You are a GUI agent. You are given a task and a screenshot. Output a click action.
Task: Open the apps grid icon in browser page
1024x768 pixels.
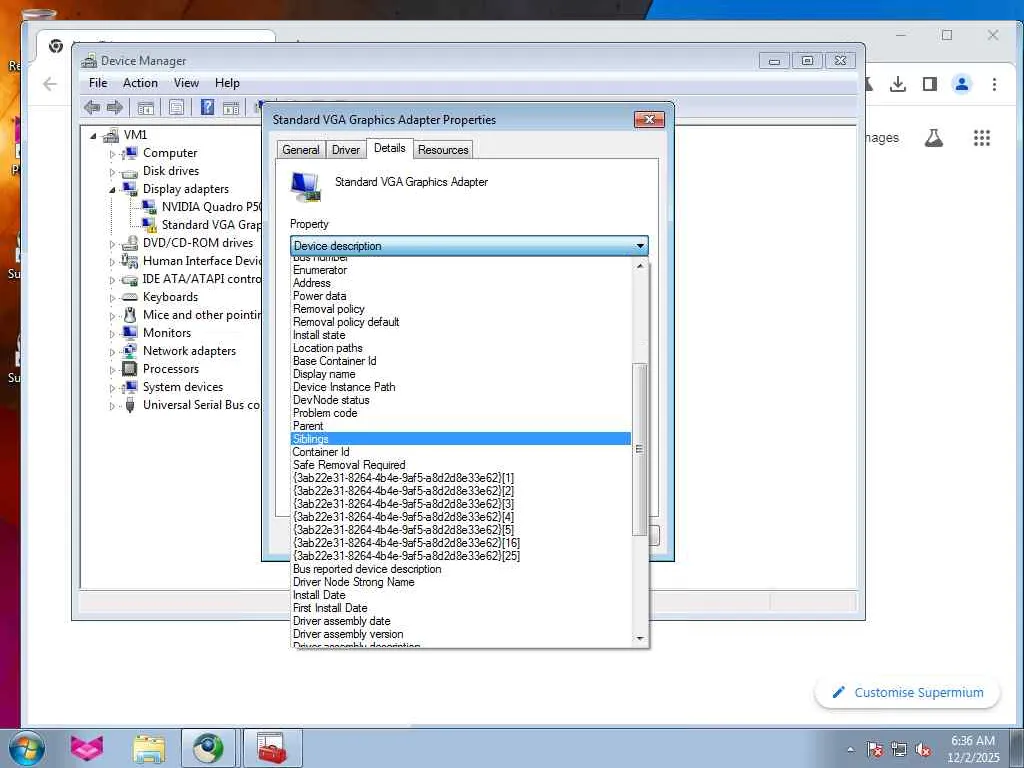click(982, 138)
